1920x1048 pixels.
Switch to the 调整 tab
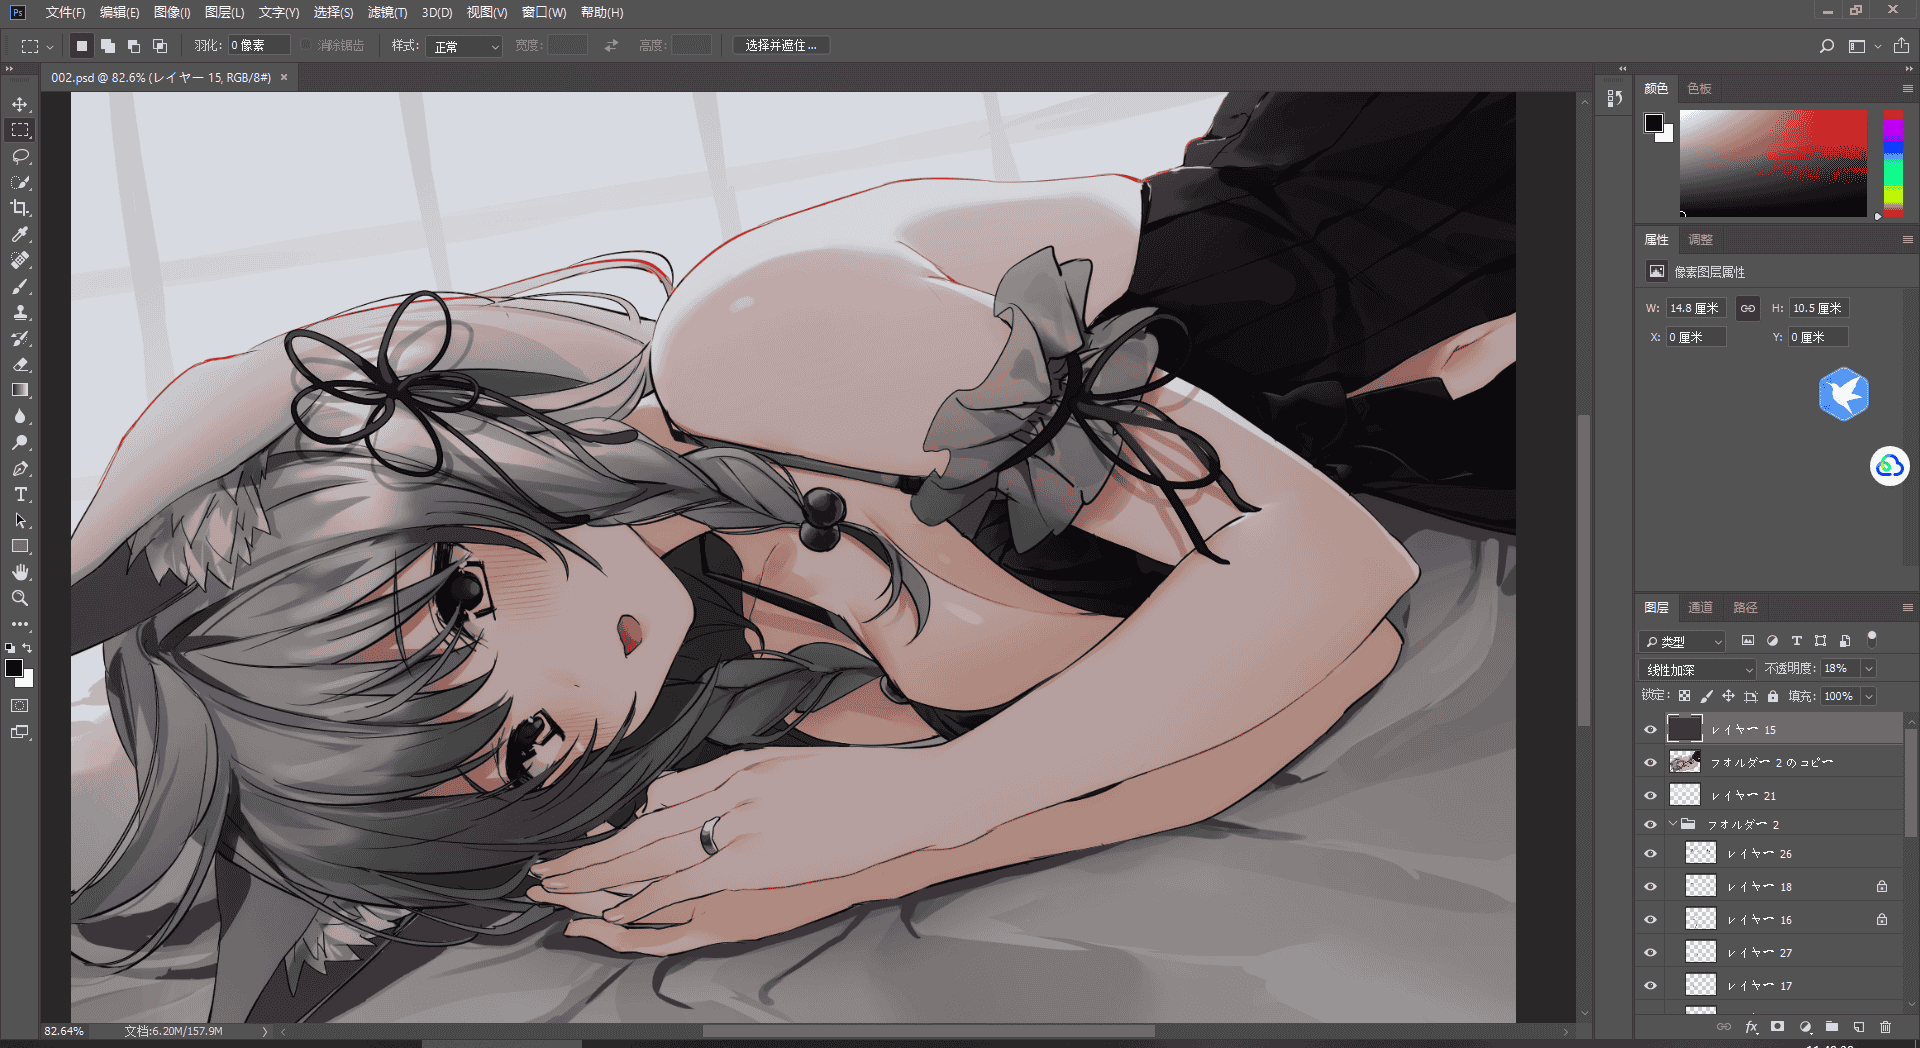click(x=1700, y=240)
